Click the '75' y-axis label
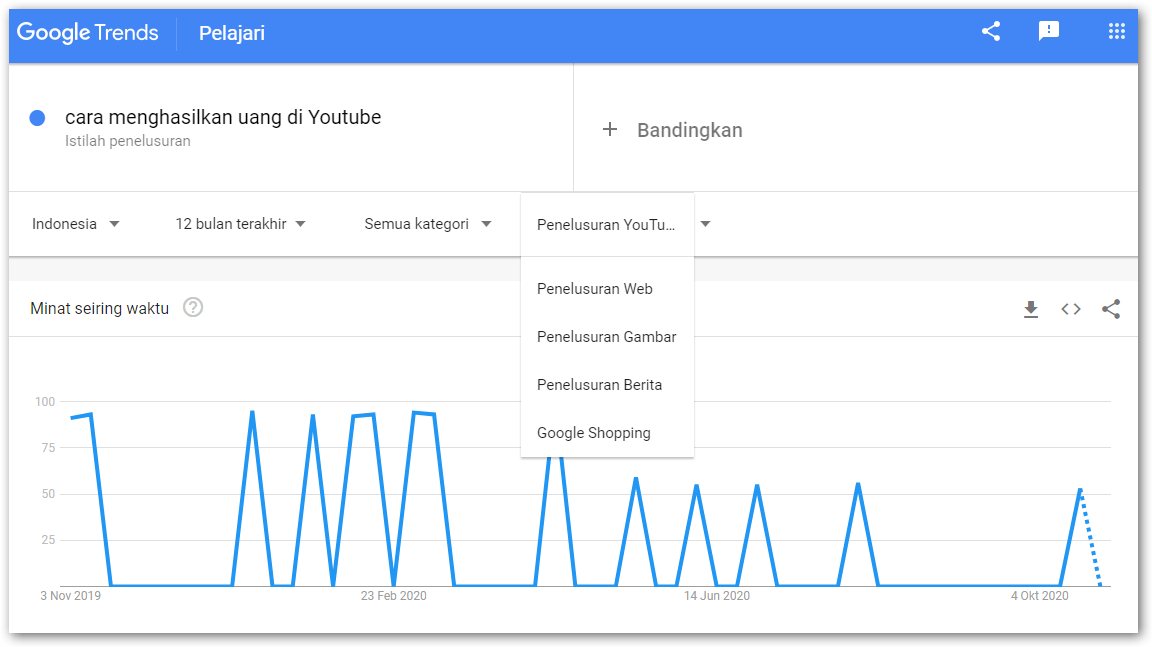Screen dimensions: 1152x647 pos(48,448)
